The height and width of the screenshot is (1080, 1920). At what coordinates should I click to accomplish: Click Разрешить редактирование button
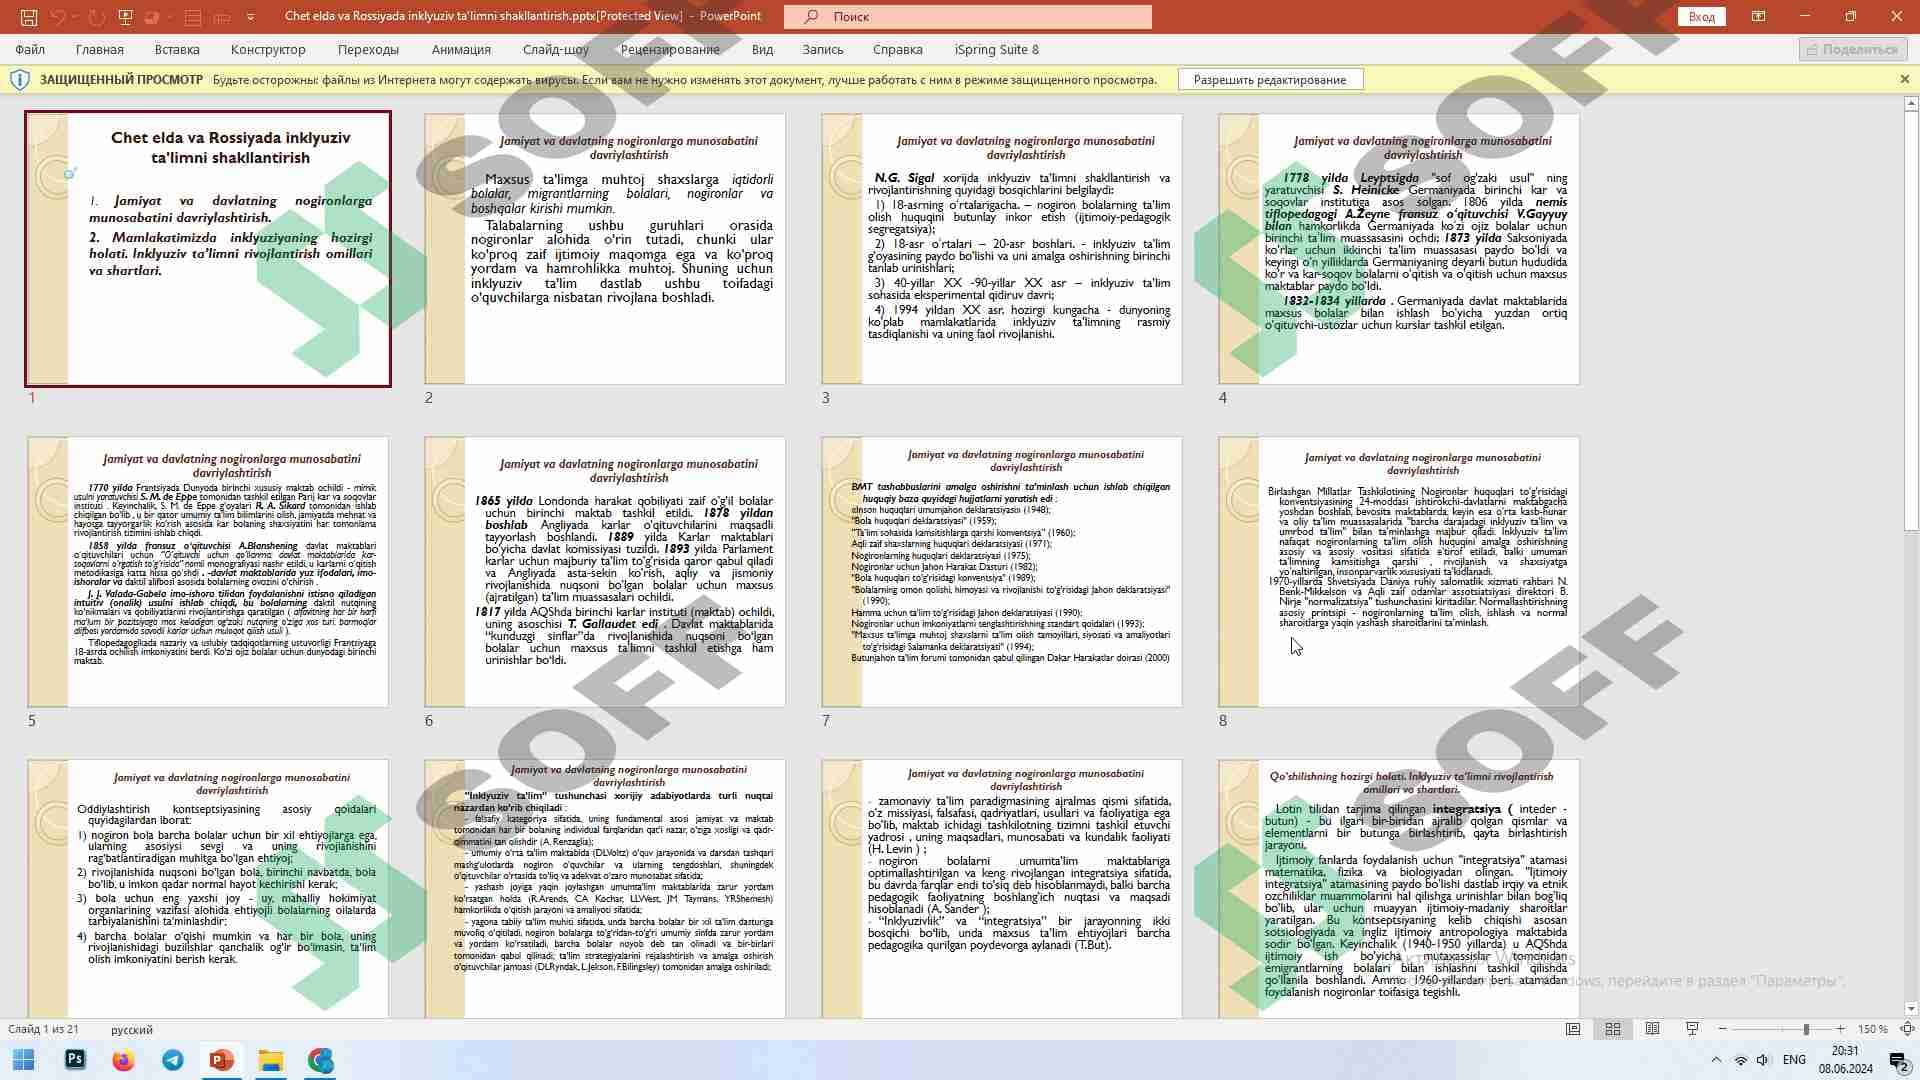click(x=1270, y=80)
